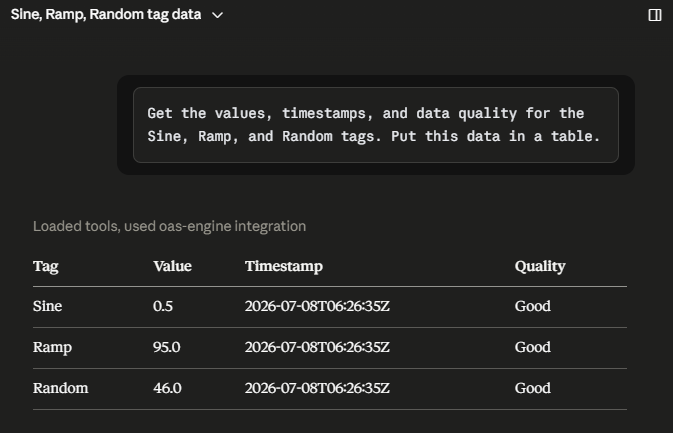Click the 'Value' column header
Viewport: 673px width, 433px height.
click(172, 266)
